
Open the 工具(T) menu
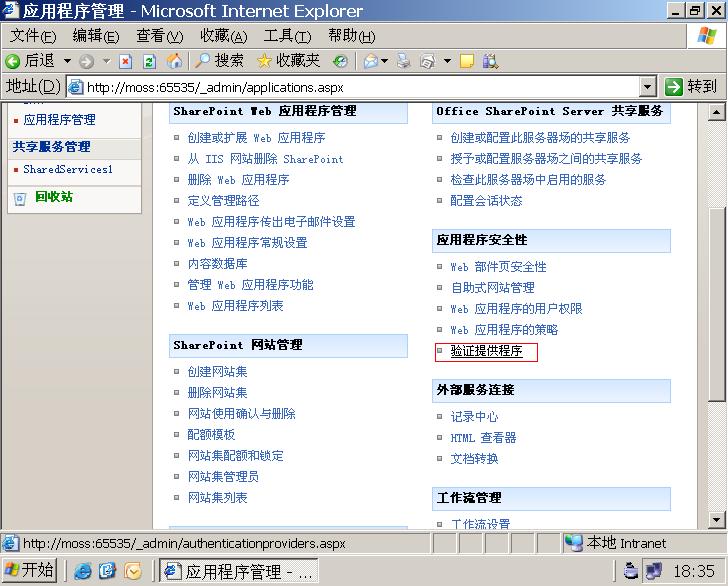click(x=286, y=36)
